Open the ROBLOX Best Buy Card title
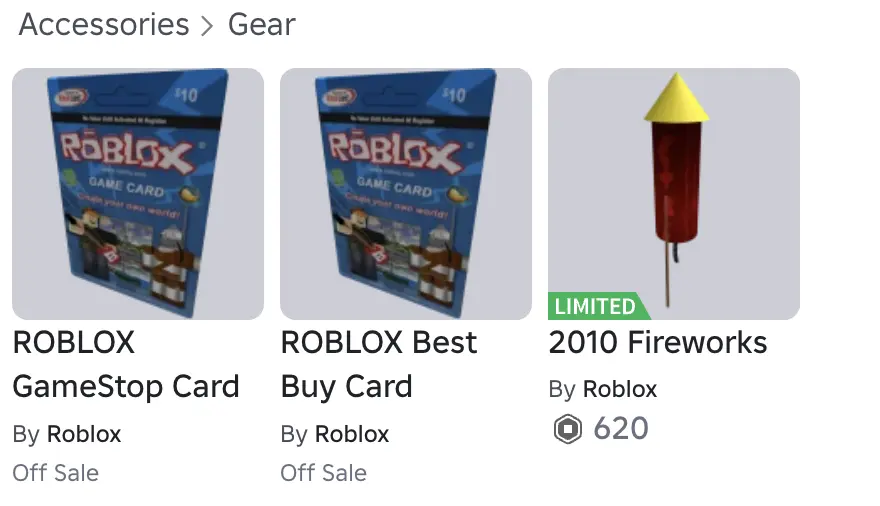Viewport: 880px width, 506px height. 379,365
